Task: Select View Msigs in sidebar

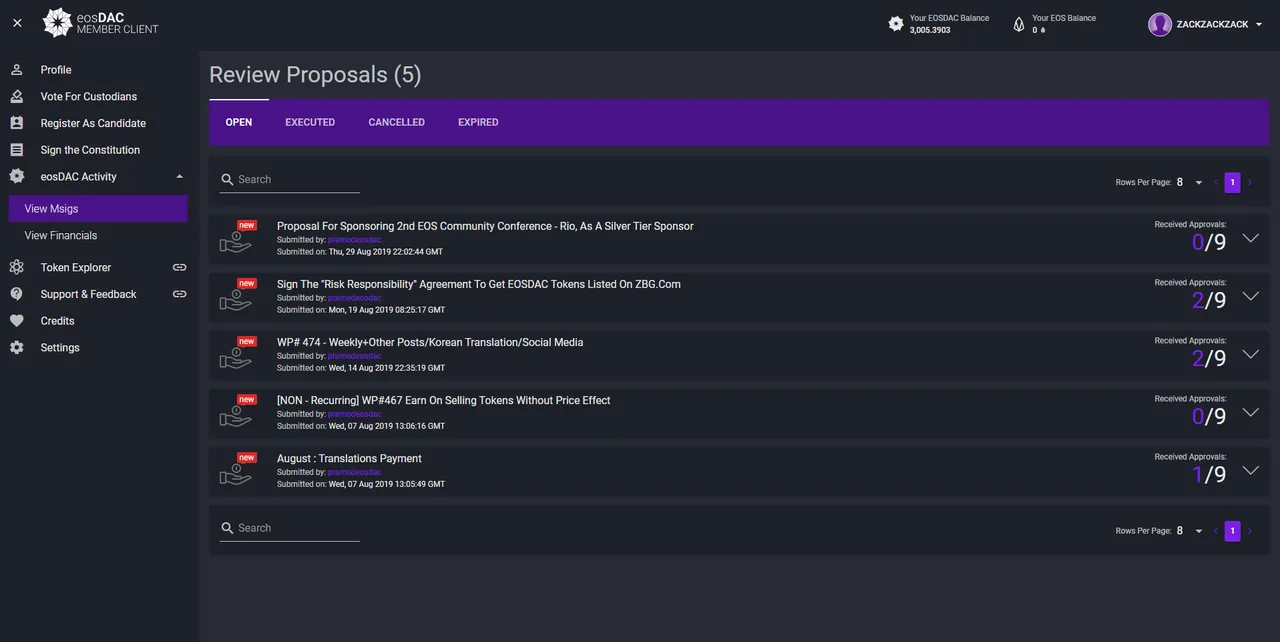Action: coord(98,209)
